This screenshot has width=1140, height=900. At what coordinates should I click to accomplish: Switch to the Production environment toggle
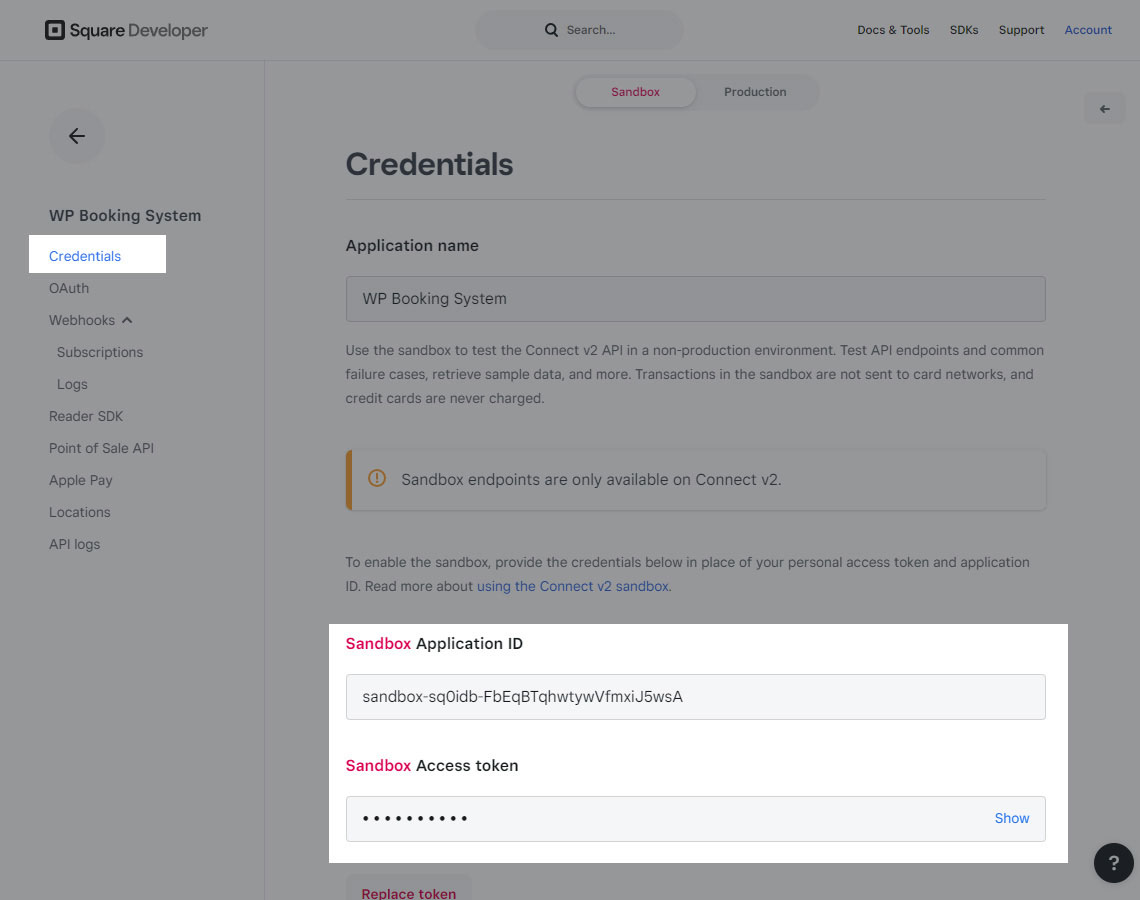755,92
